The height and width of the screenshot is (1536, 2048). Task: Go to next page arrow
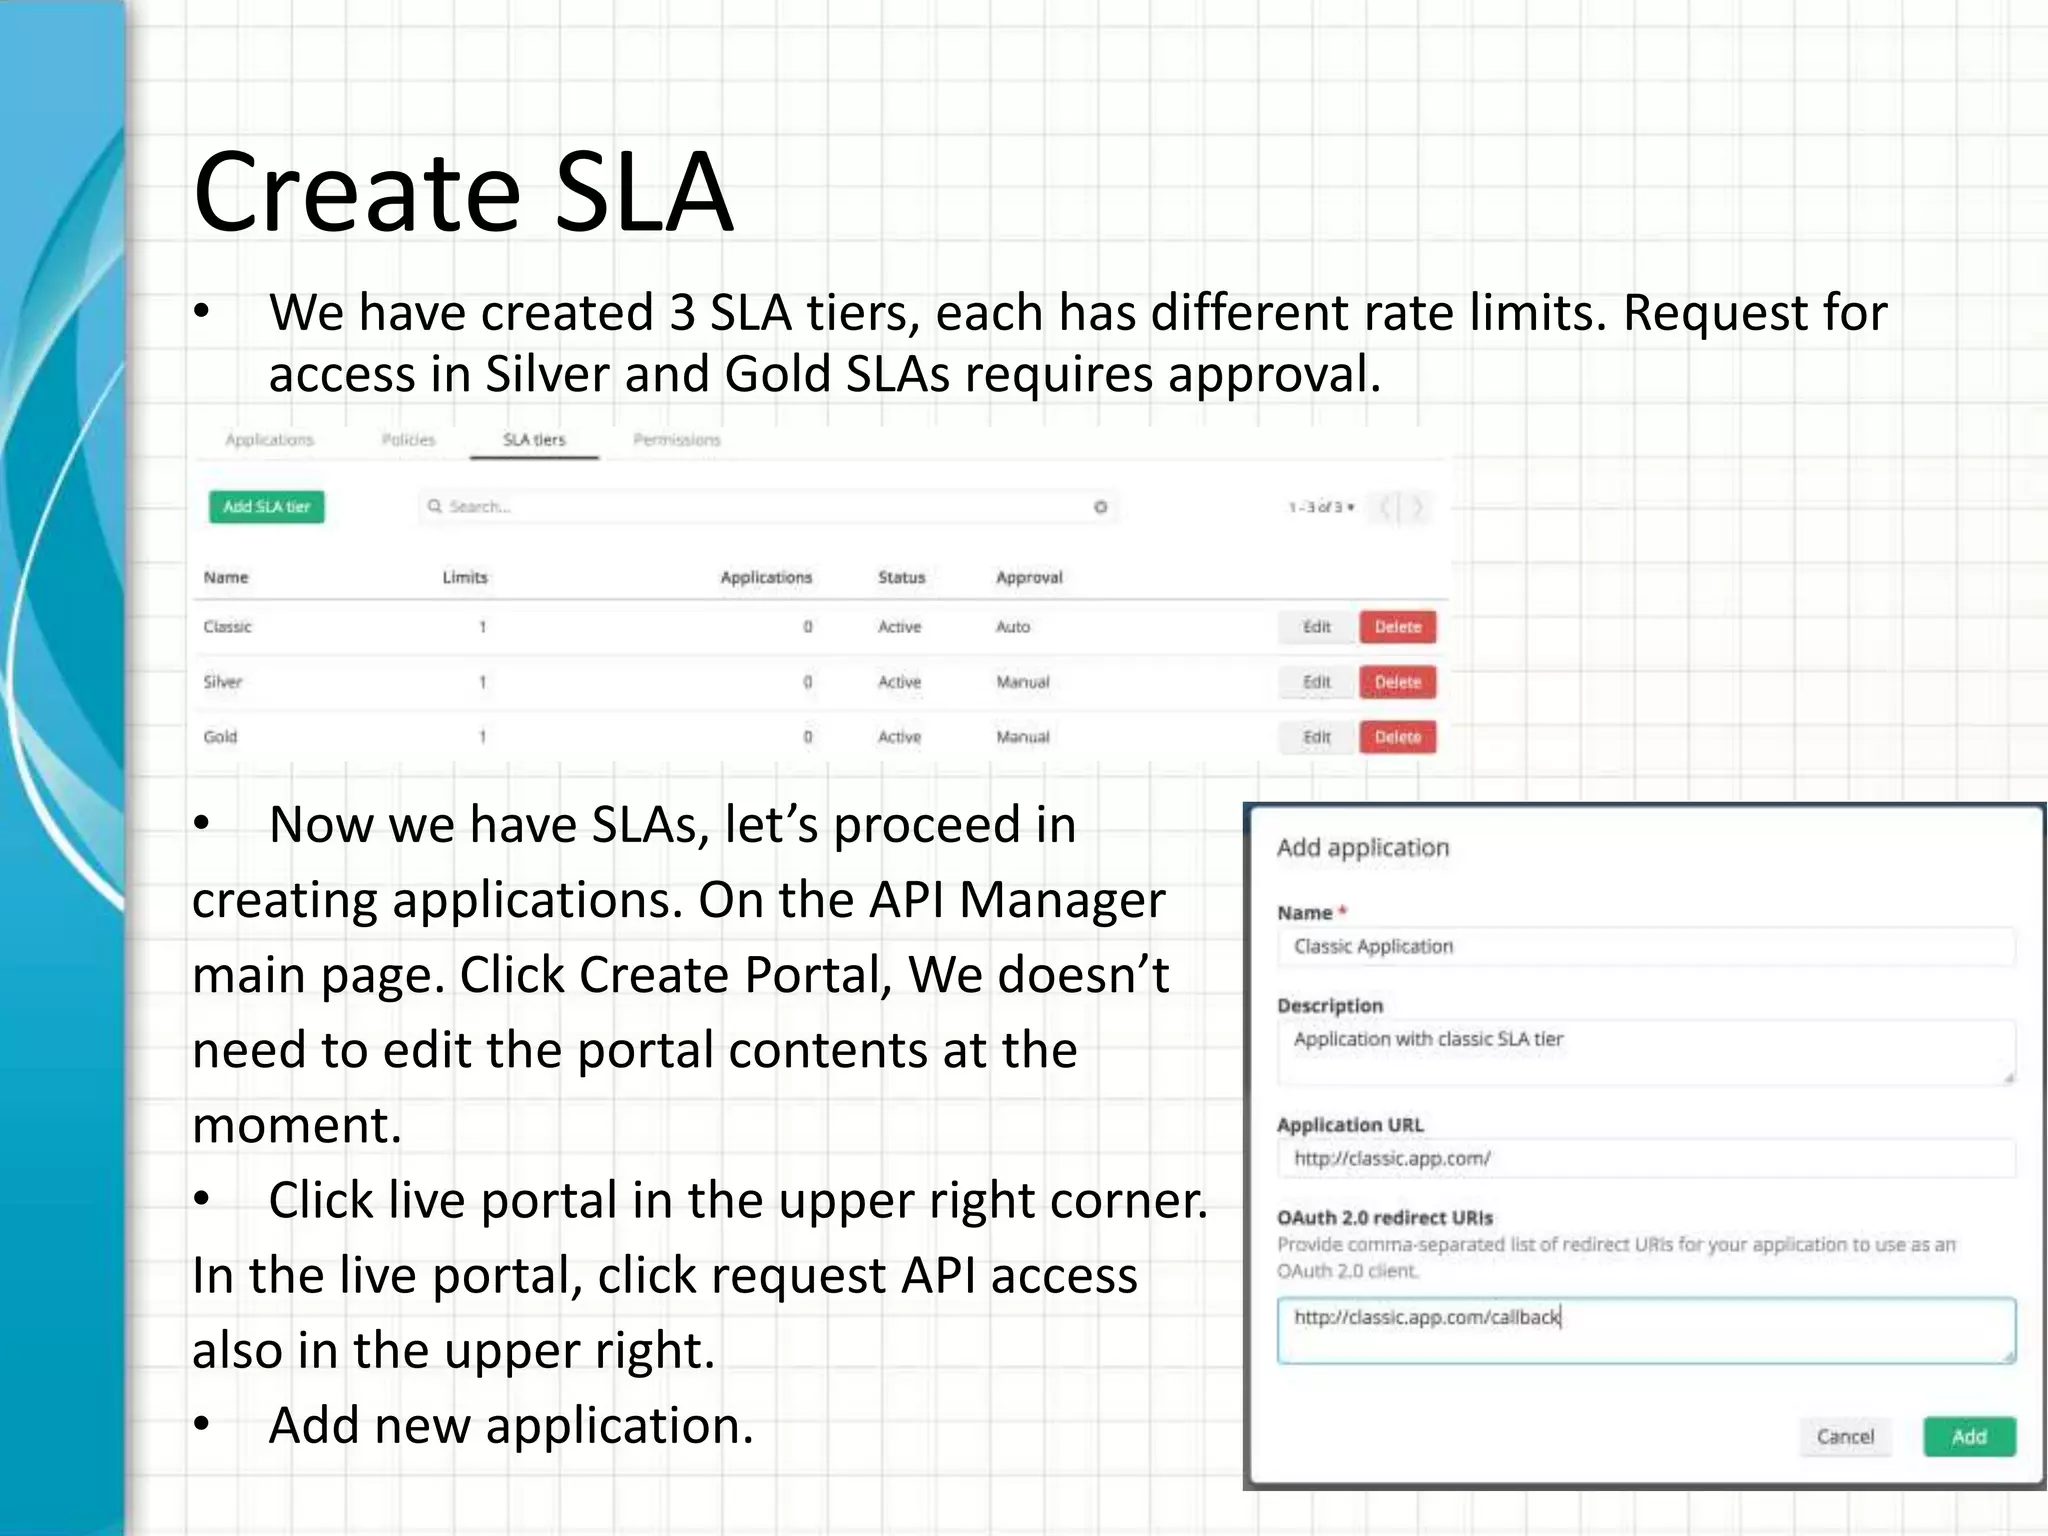point(1417,507)
